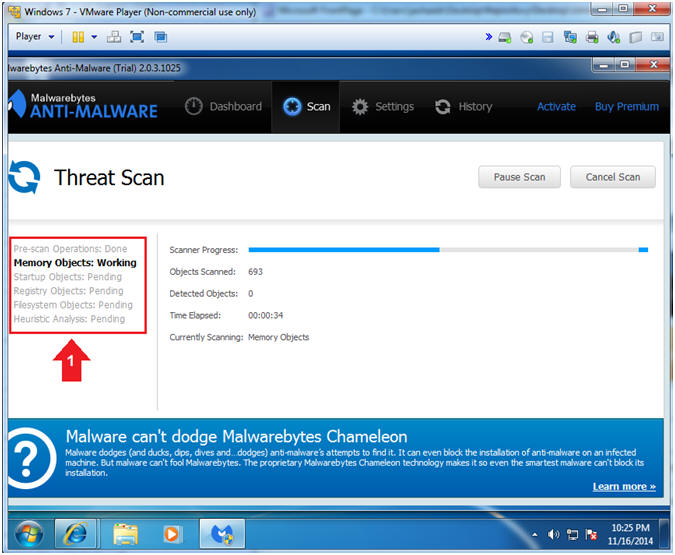Click the Malwarebytes taskbar button
Screen dimensions: 675x555
(222, 534)
